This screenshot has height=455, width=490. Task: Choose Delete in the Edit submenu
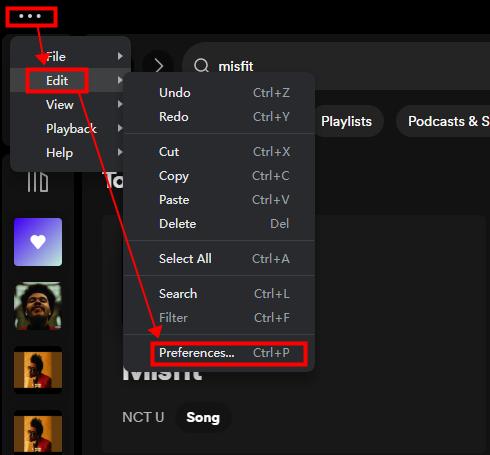point(219,224)
